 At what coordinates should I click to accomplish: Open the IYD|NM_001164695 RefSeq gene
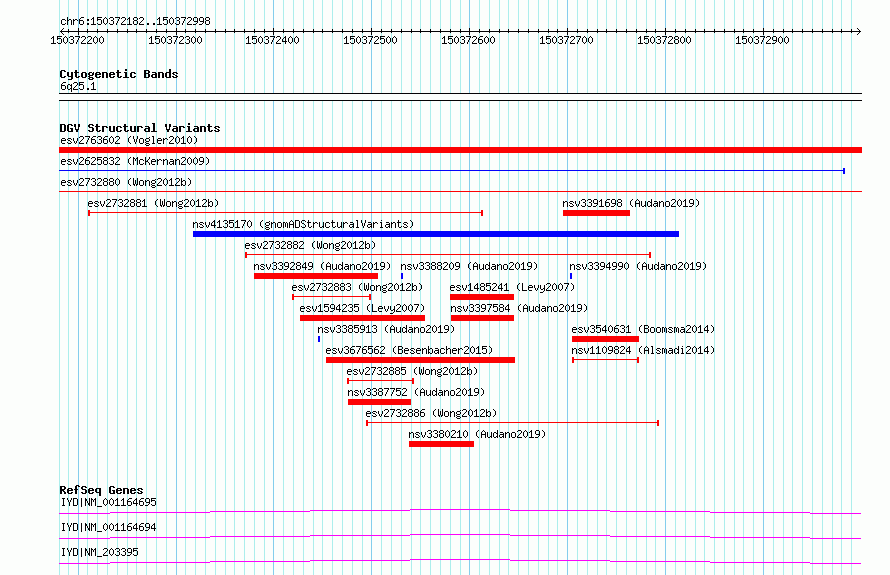pyautogui.click(x=108, y=502)
